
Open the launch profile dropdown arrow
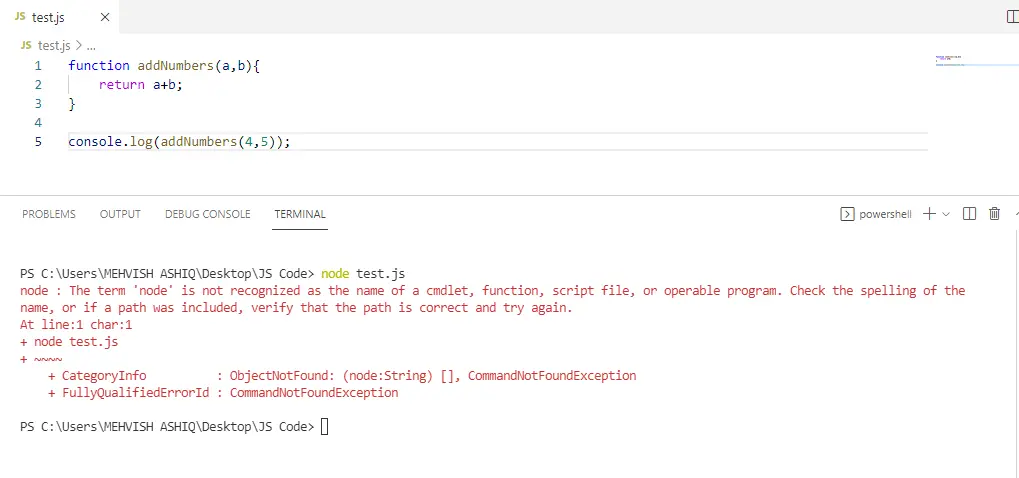946,214
